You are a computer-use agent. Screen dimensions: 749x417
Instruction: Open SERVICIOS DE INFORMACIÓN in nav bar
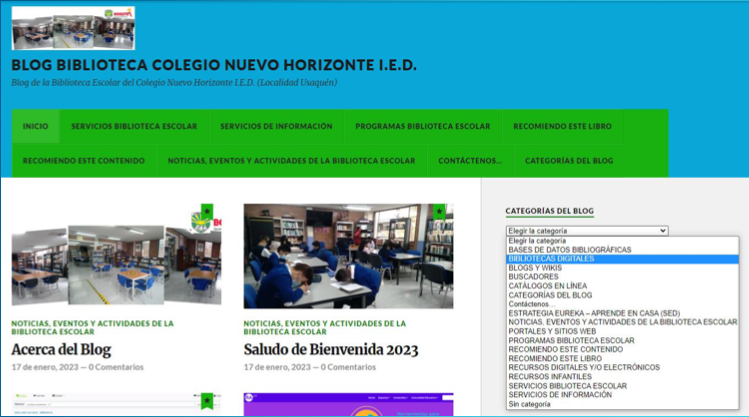(x=276, y=127)
